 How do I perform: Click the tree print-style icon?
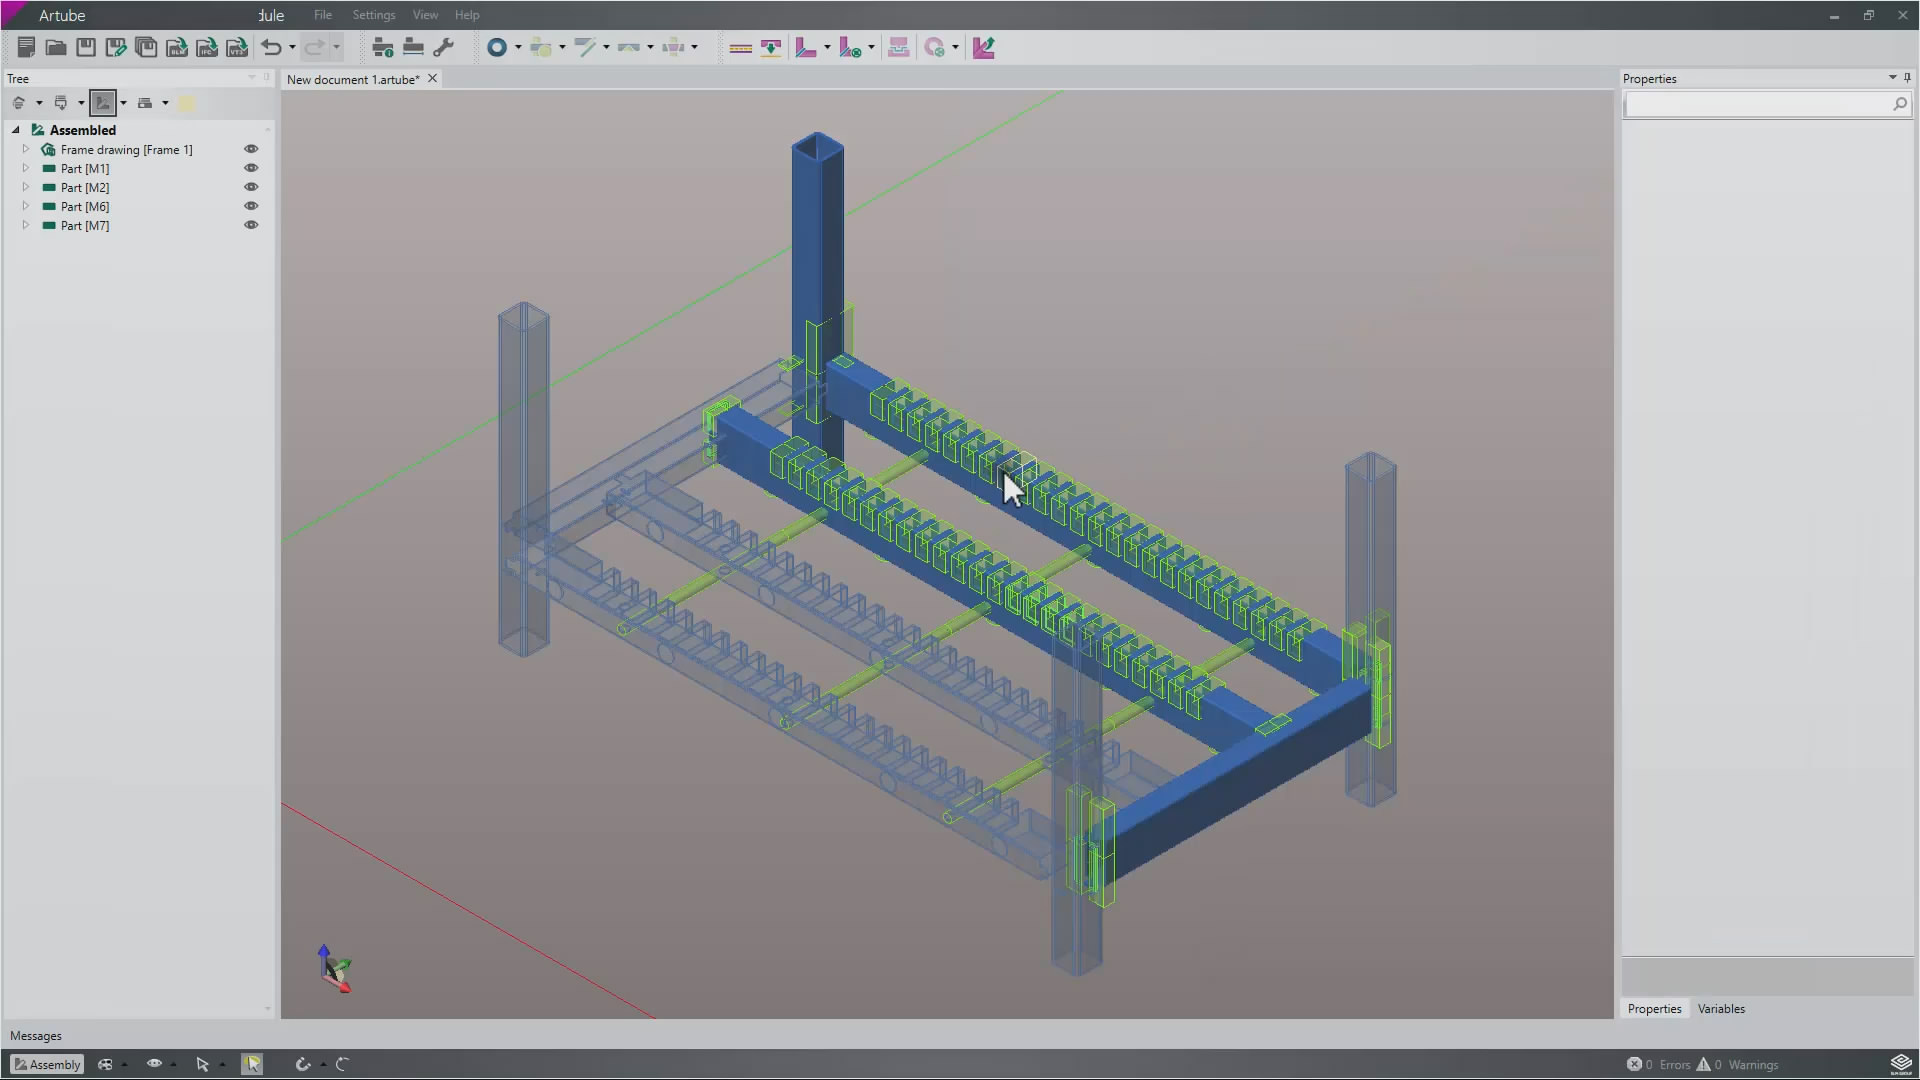tap(61, 103)
